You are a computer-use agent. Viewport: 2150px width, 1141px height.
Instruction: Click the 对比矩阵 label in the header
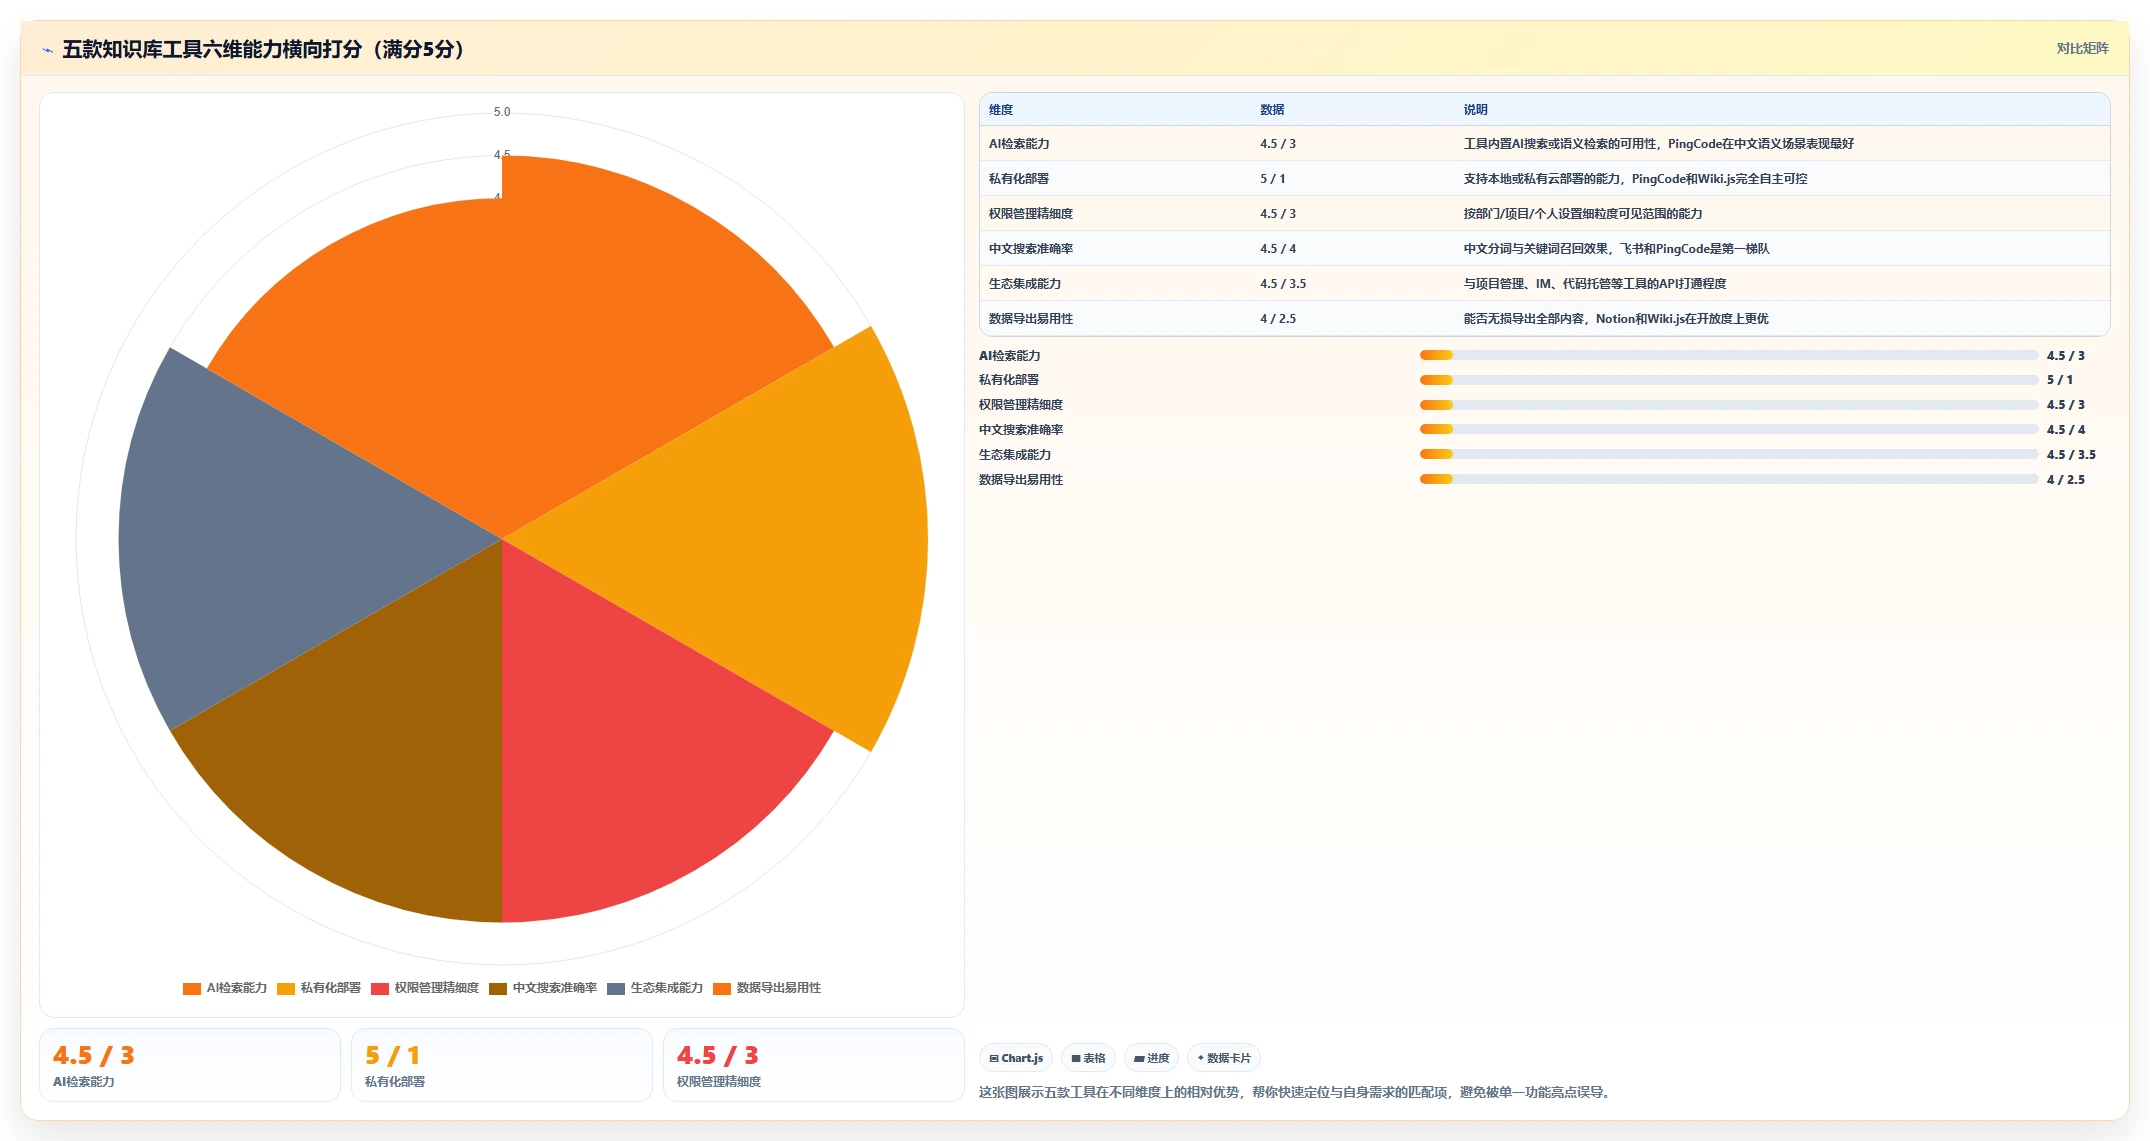pyautogui.click(x=2082, y=48)
